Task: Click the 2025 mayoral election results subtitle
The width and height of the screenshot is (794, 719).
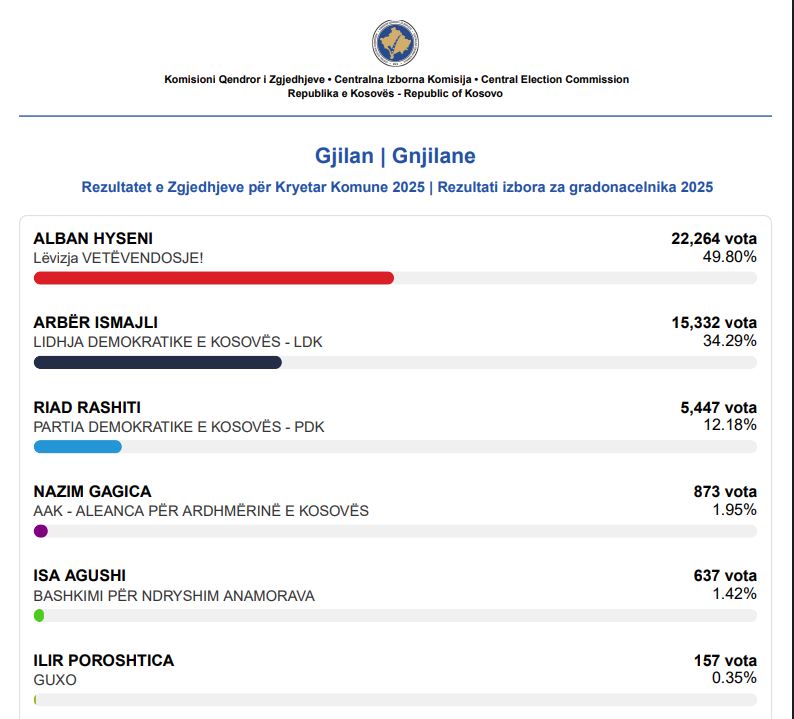Action: coord(397,187)
